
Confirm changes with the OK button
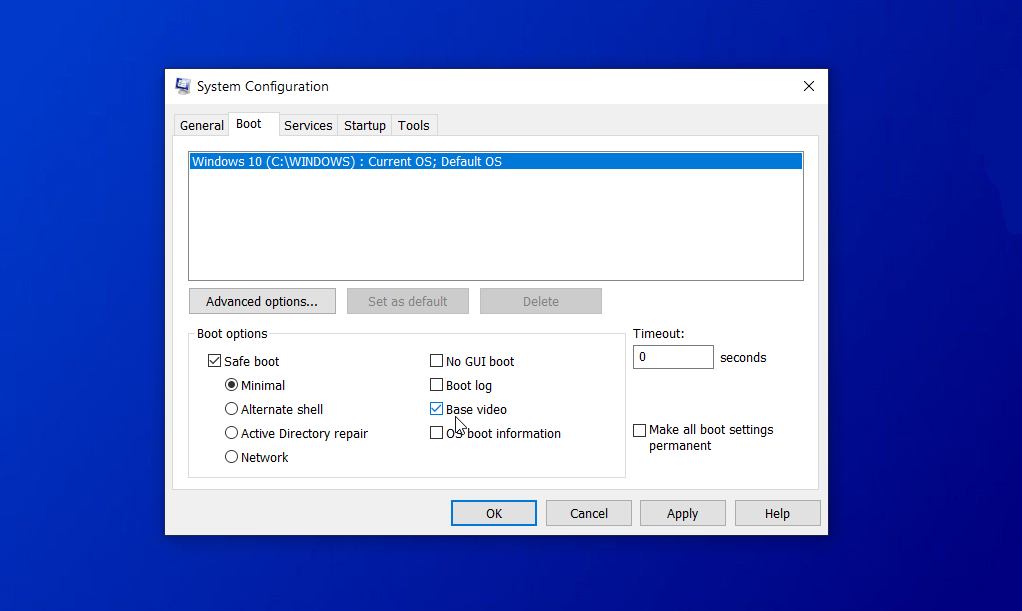[494, 513]
